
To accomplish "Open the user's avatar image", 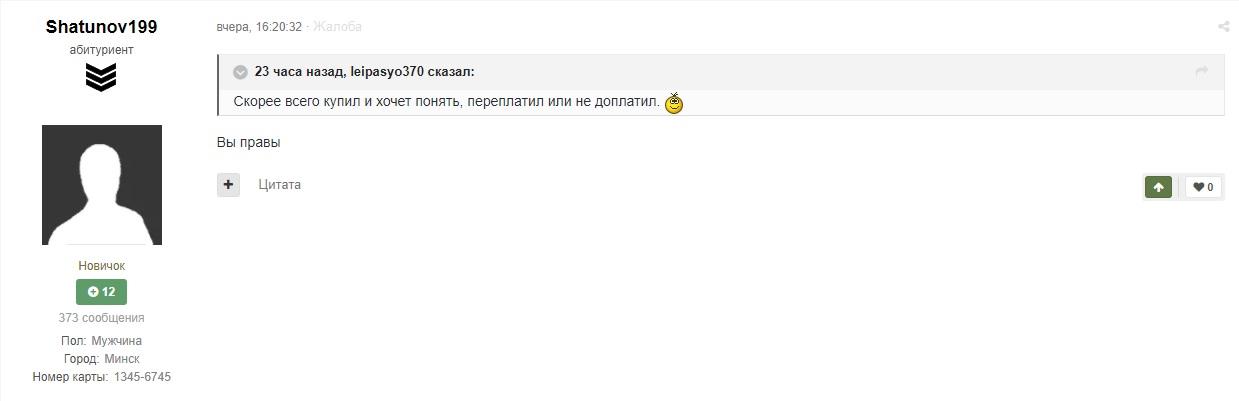I will click(x=101, y=185).
